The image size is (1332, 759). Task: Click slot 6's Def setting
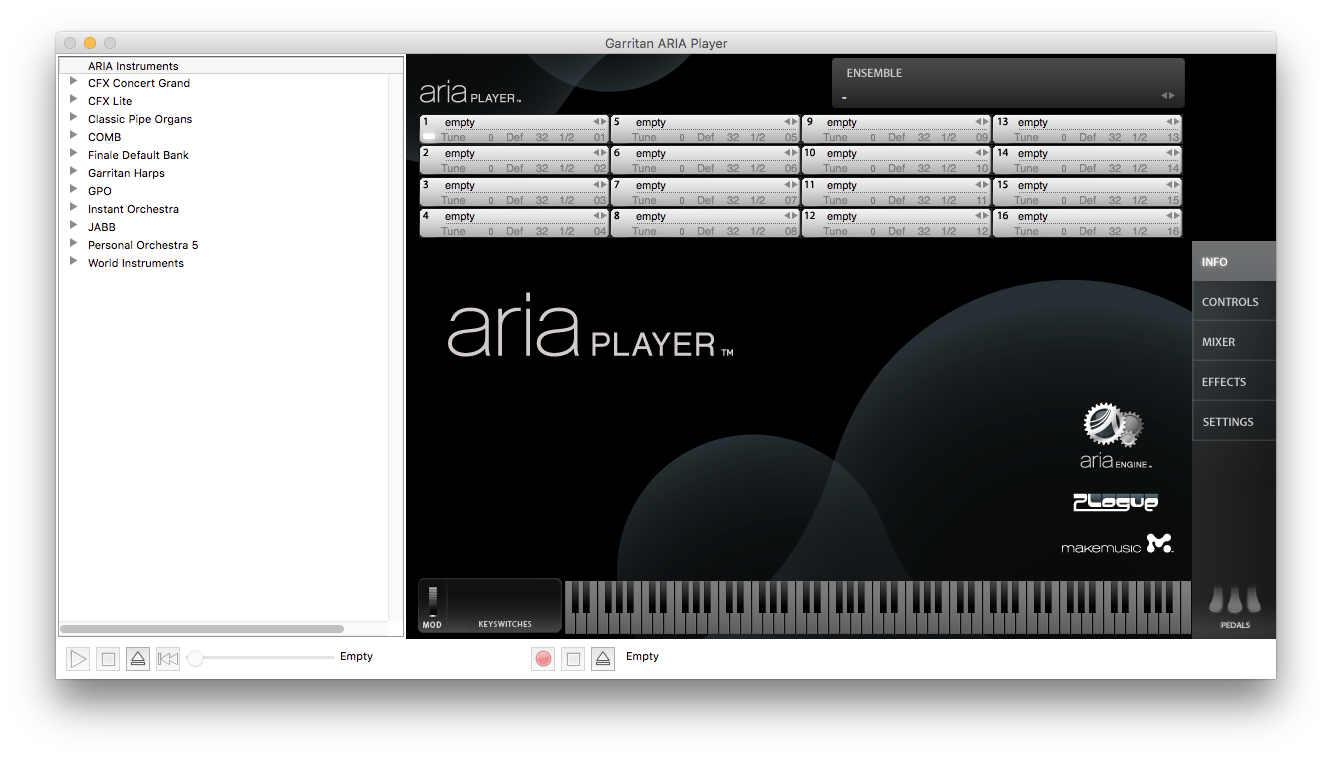tap(706, 169)
